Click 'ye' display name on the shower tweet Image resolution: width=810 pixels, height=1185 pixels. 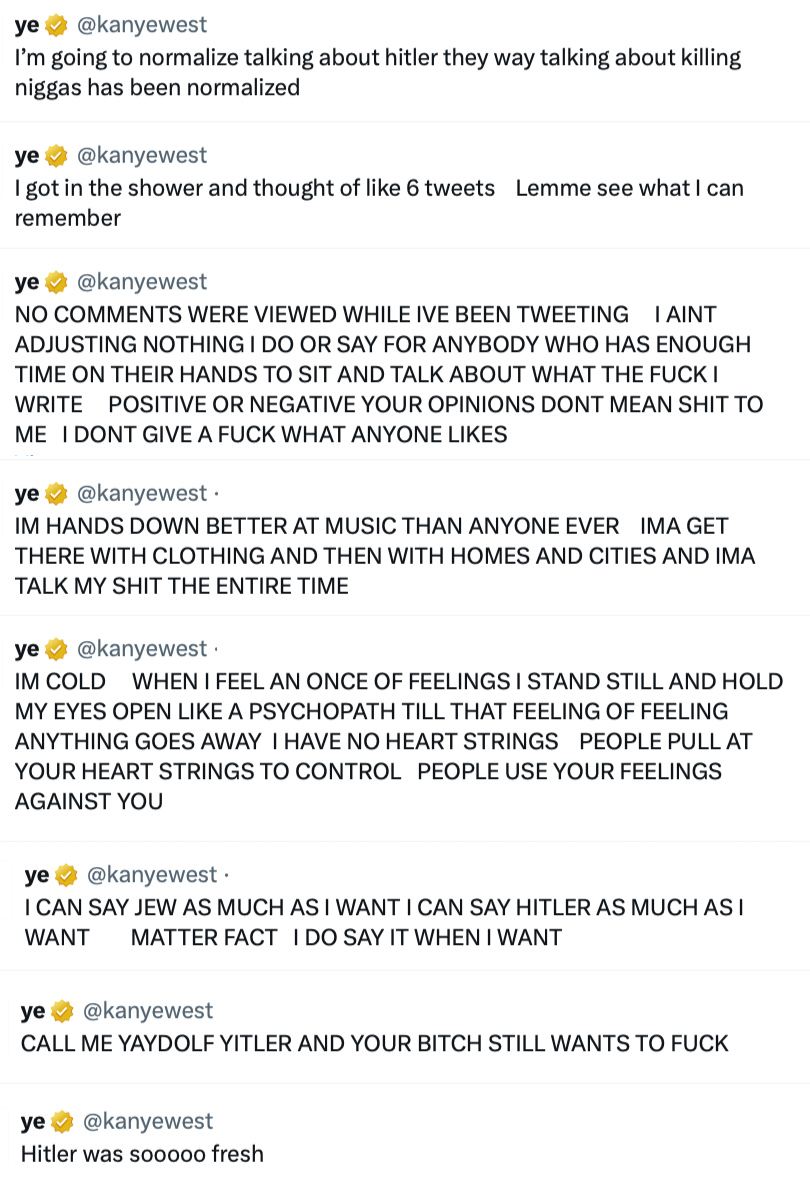click(x=27, y=156)
